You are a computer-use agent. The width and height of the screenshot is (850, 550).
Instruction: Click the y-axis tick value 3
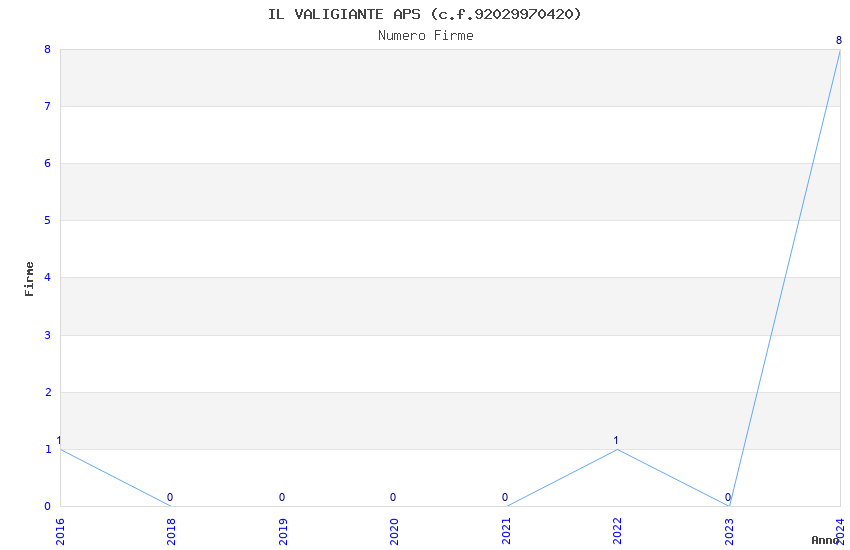click(x=48, y=335)
